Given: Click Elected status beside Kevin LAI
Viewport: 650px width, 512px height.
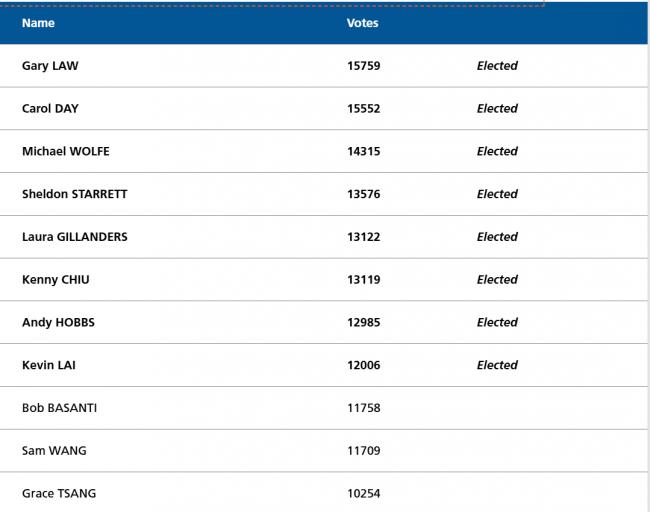Looking at the screenshot, I should [497, 365].
